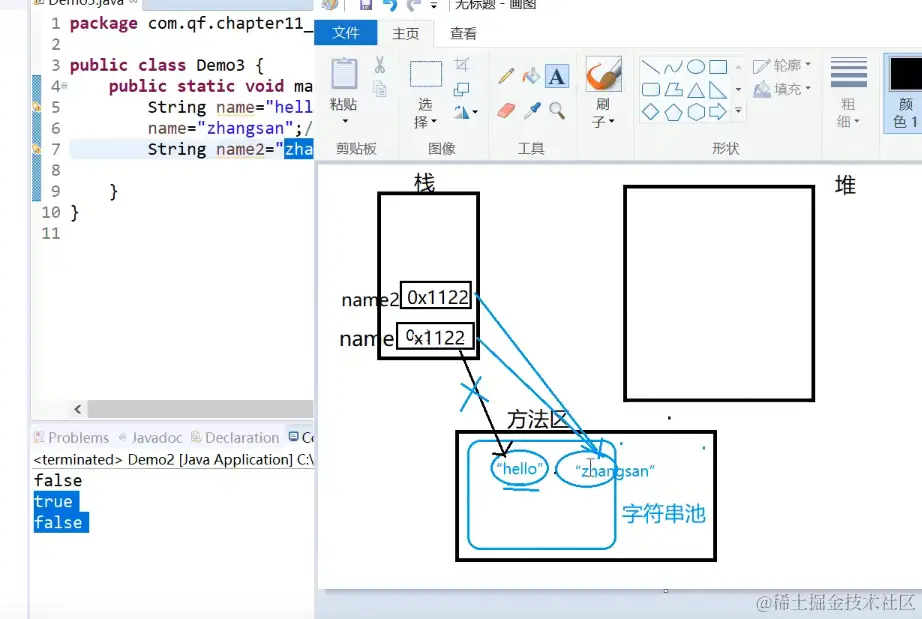This screenshot has width=922, height=619.
Task: Choose the Right triangle shape
Action: [717, 89]
